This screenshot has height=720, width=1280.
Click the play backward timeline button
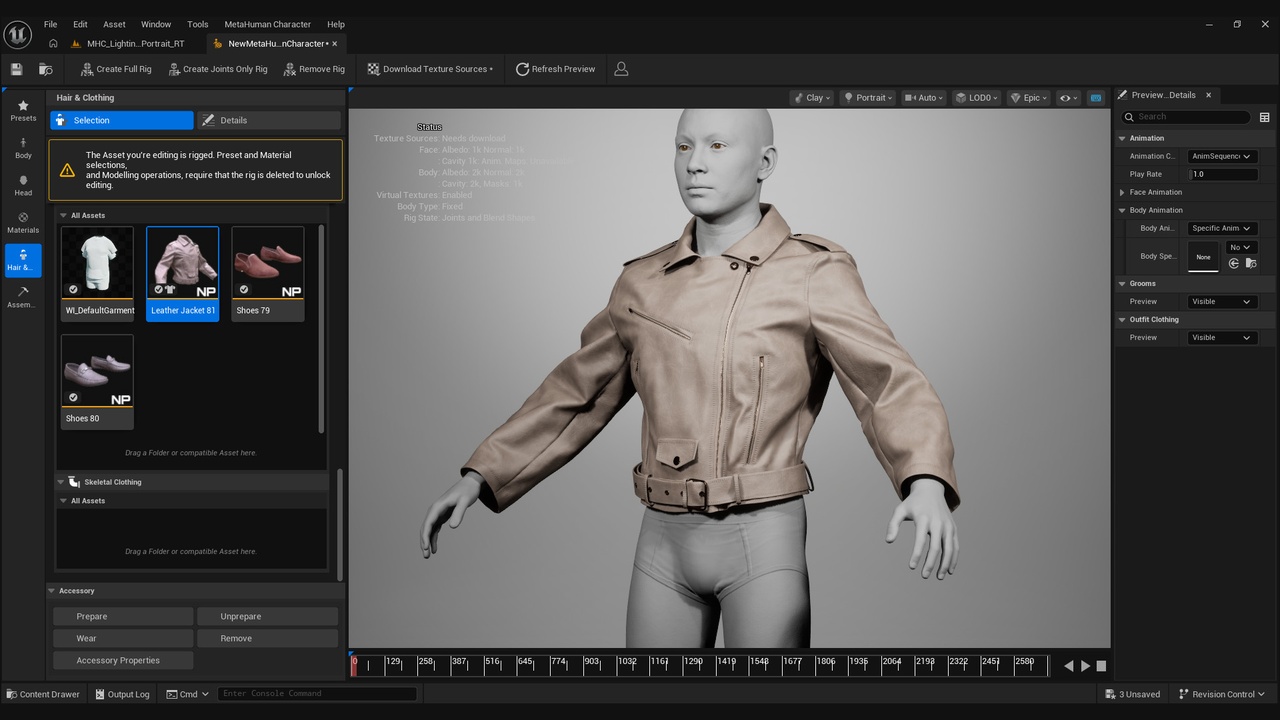[x=1069, y=666]
